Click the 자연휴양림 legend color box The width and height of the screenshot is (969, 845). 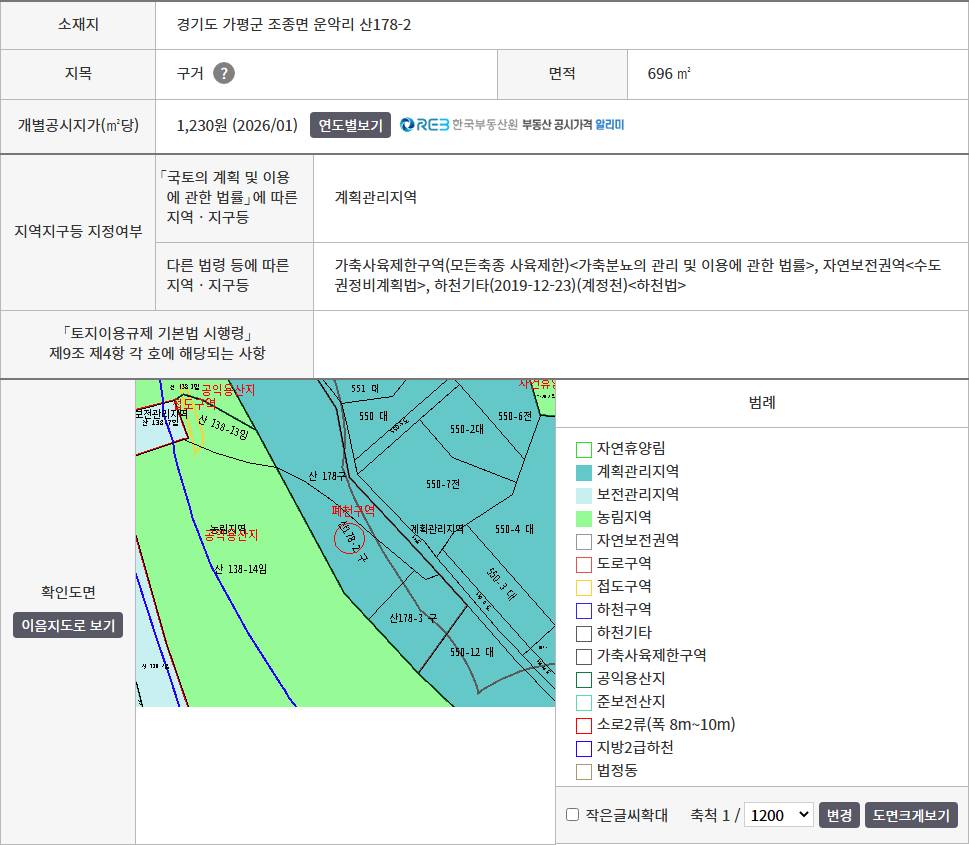tap(584, 449)
